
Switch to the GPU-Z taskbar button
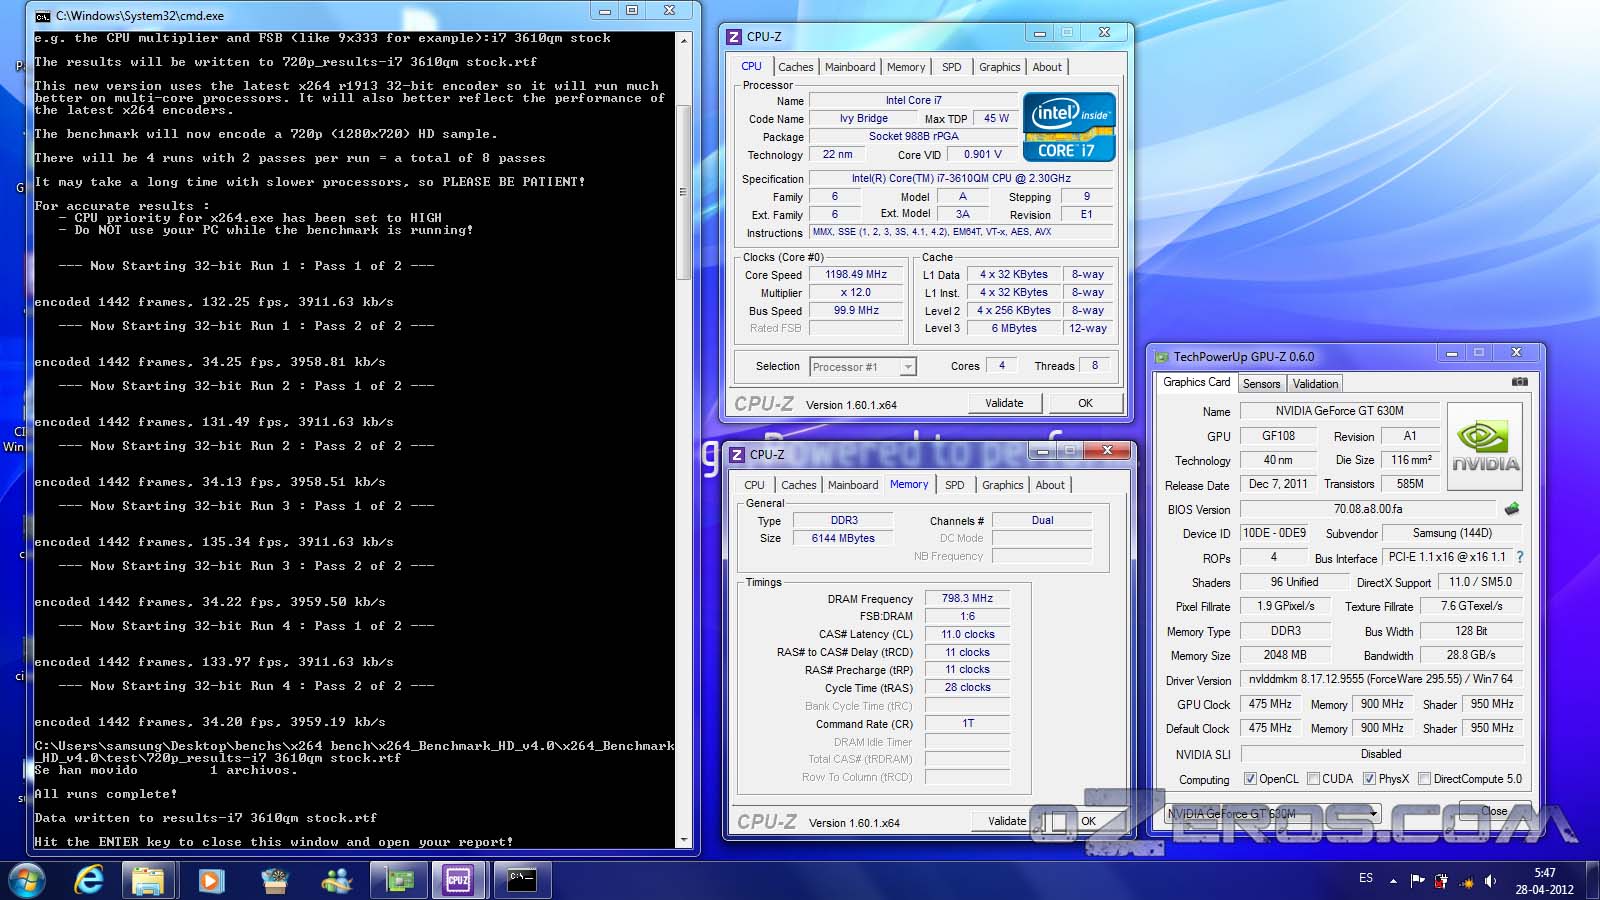coord(399,880)
